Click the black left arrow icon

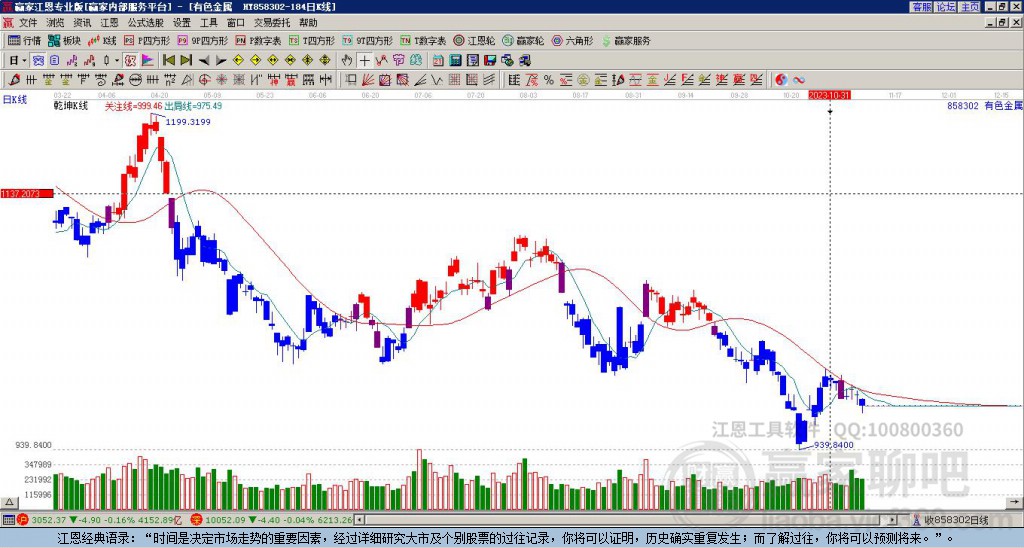204,61
